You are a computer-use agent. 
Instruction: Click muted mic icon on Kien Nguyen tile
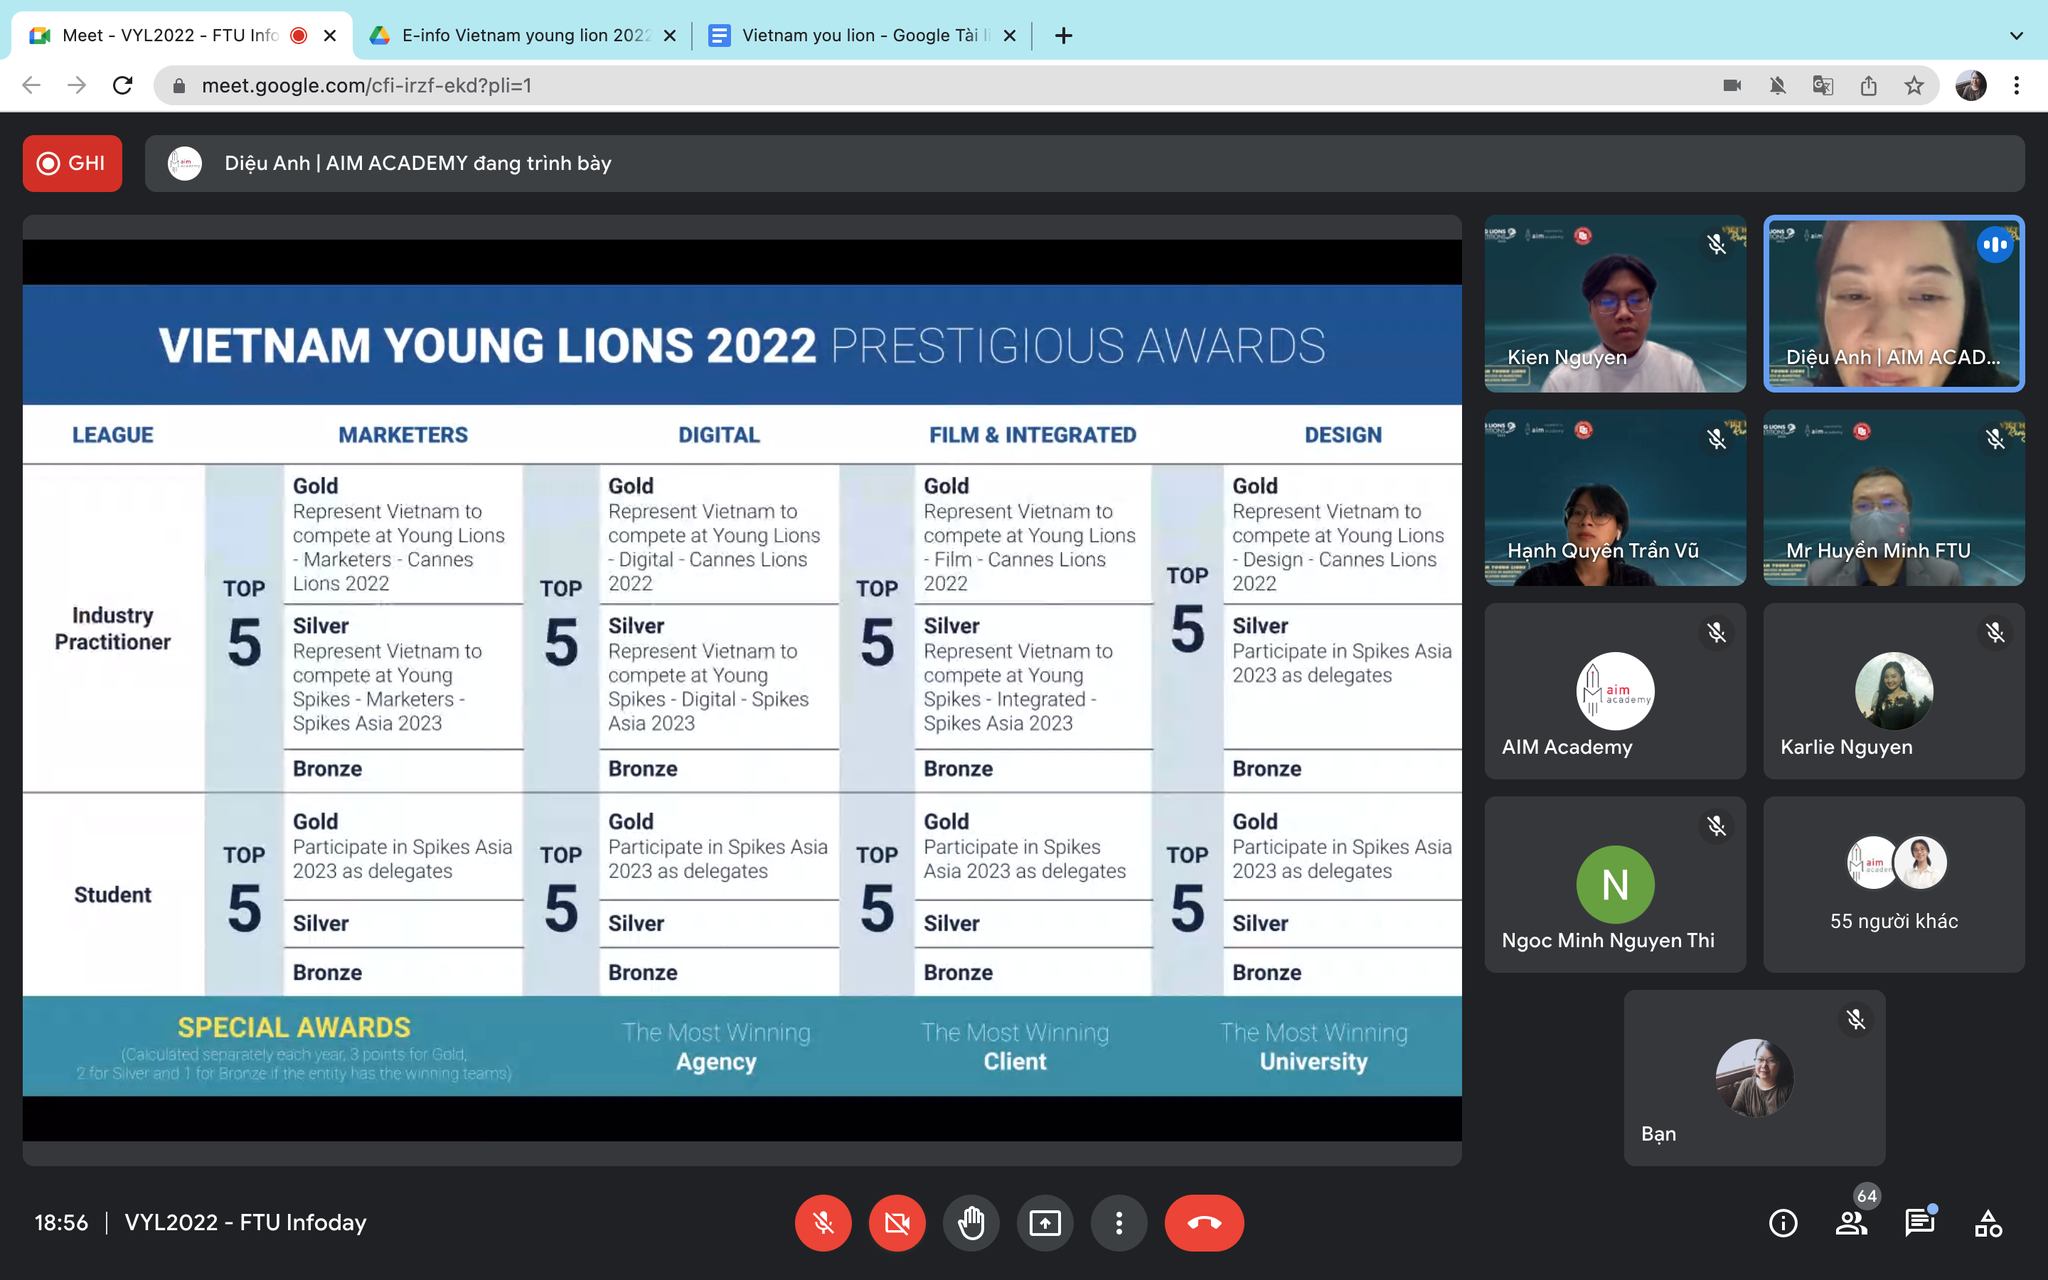click(x=1716, y=244)
